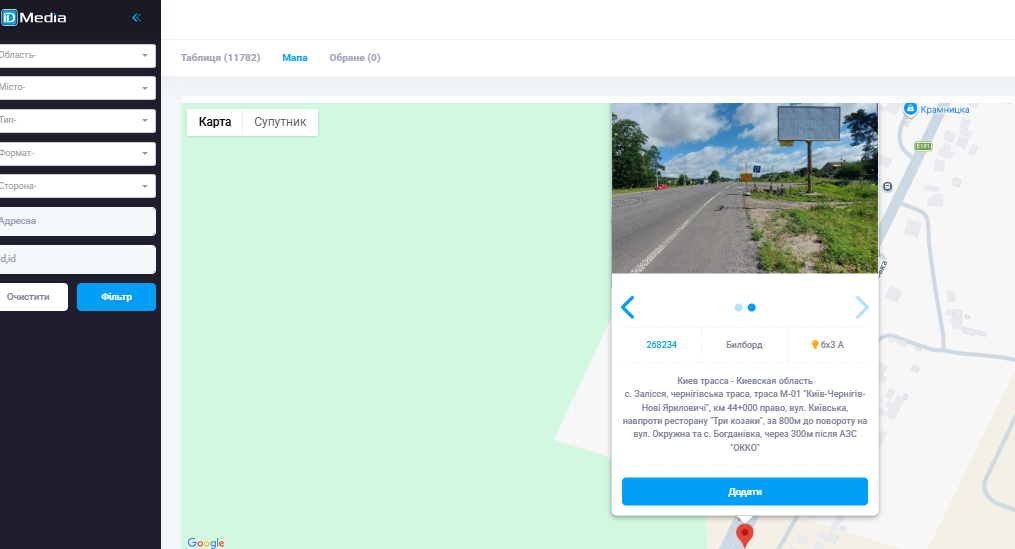
Task: Click the E101 road badge on map
Action: 923,146
